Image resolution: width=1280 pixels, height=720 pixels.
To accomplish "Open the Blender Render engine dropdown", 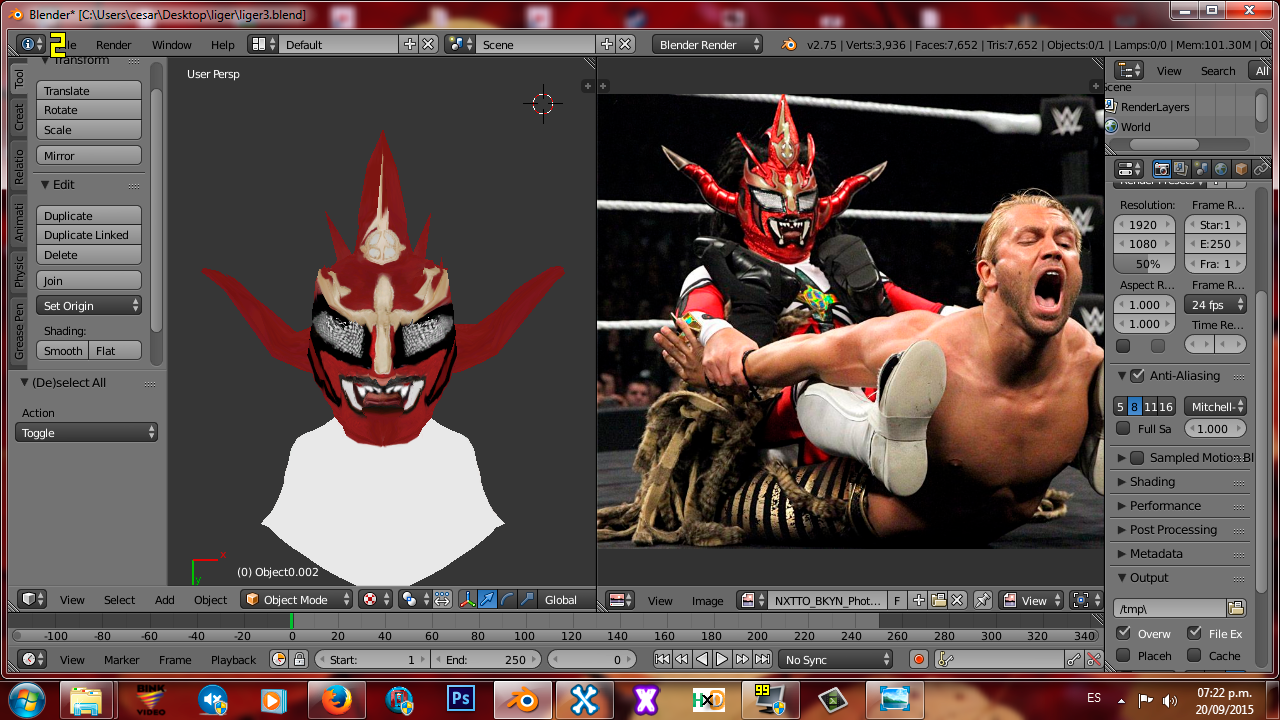I will coord(707,44).
